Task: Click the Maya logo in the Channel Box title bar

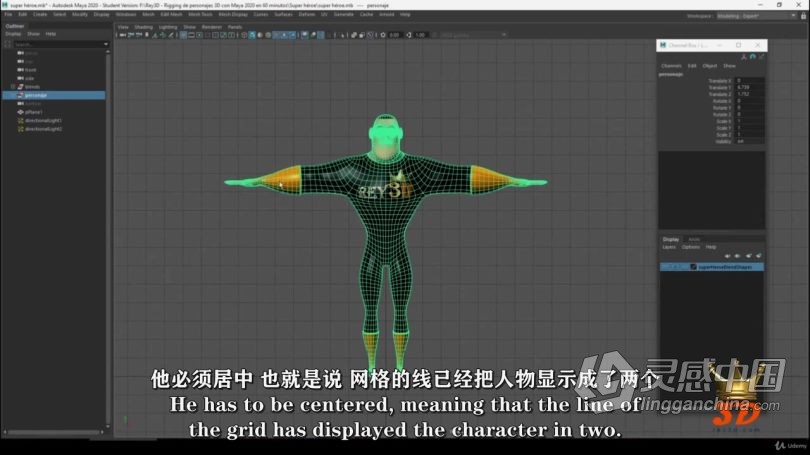Action: point(663,45)
